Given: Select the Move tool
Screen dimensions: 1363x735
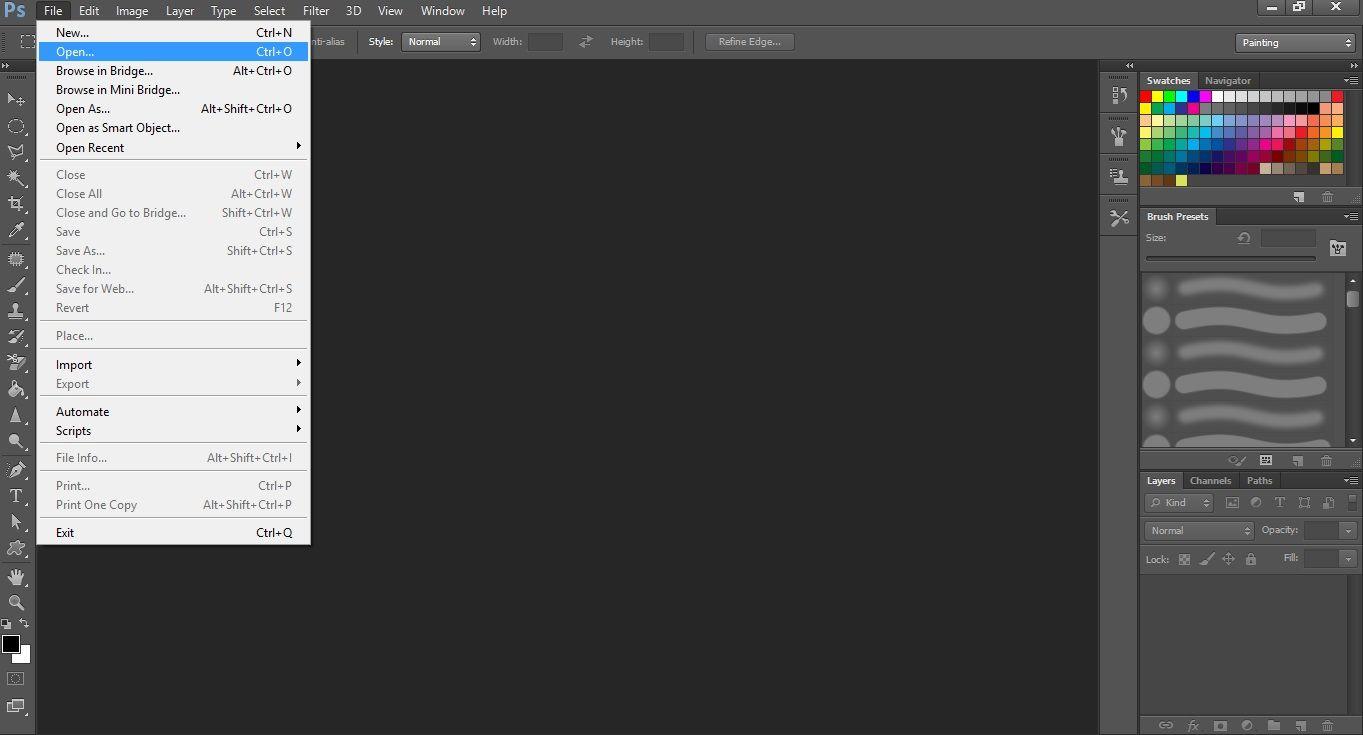Looking at the screenshot, I should 16,99.
